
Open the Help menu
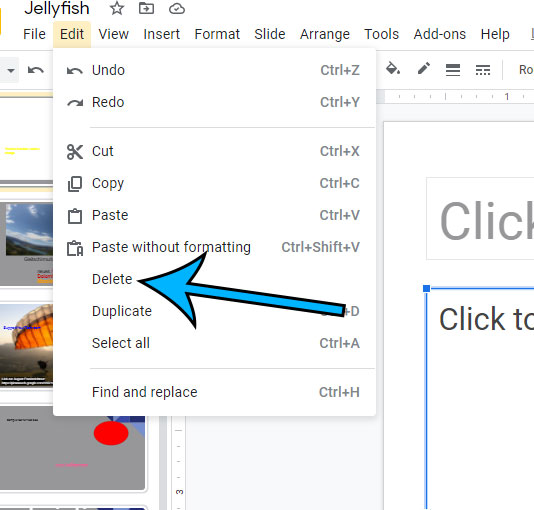(495, 34)
